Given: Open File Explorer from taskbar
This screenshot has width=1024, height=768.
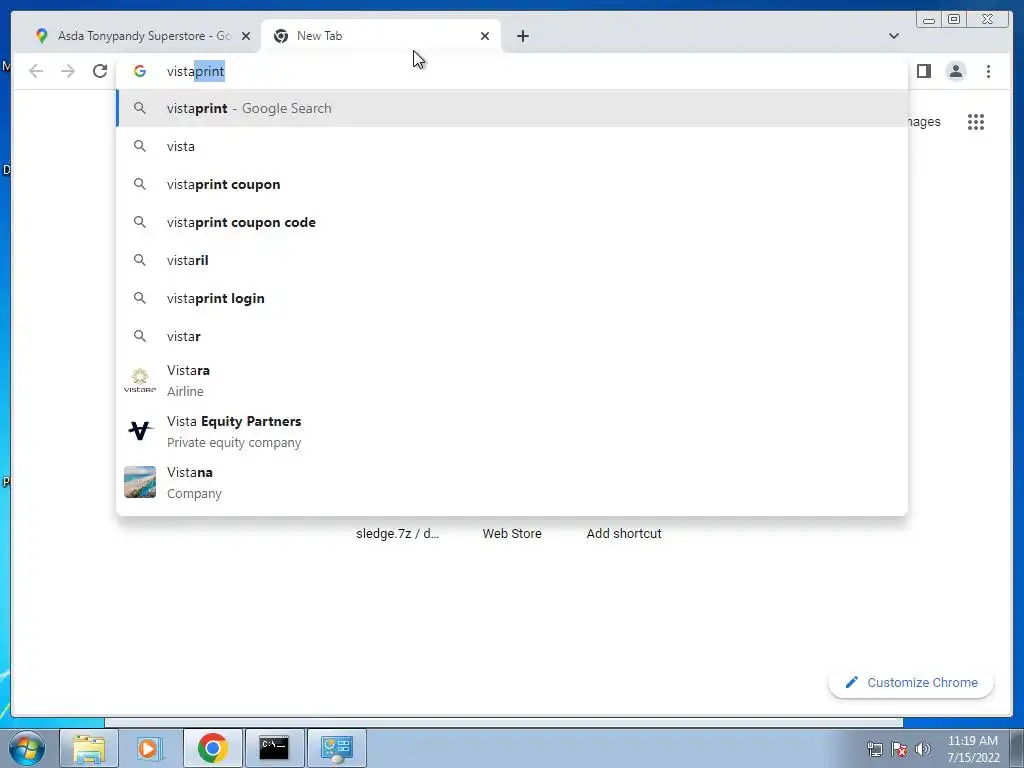Looking at the screenshot, I should 89,748.
